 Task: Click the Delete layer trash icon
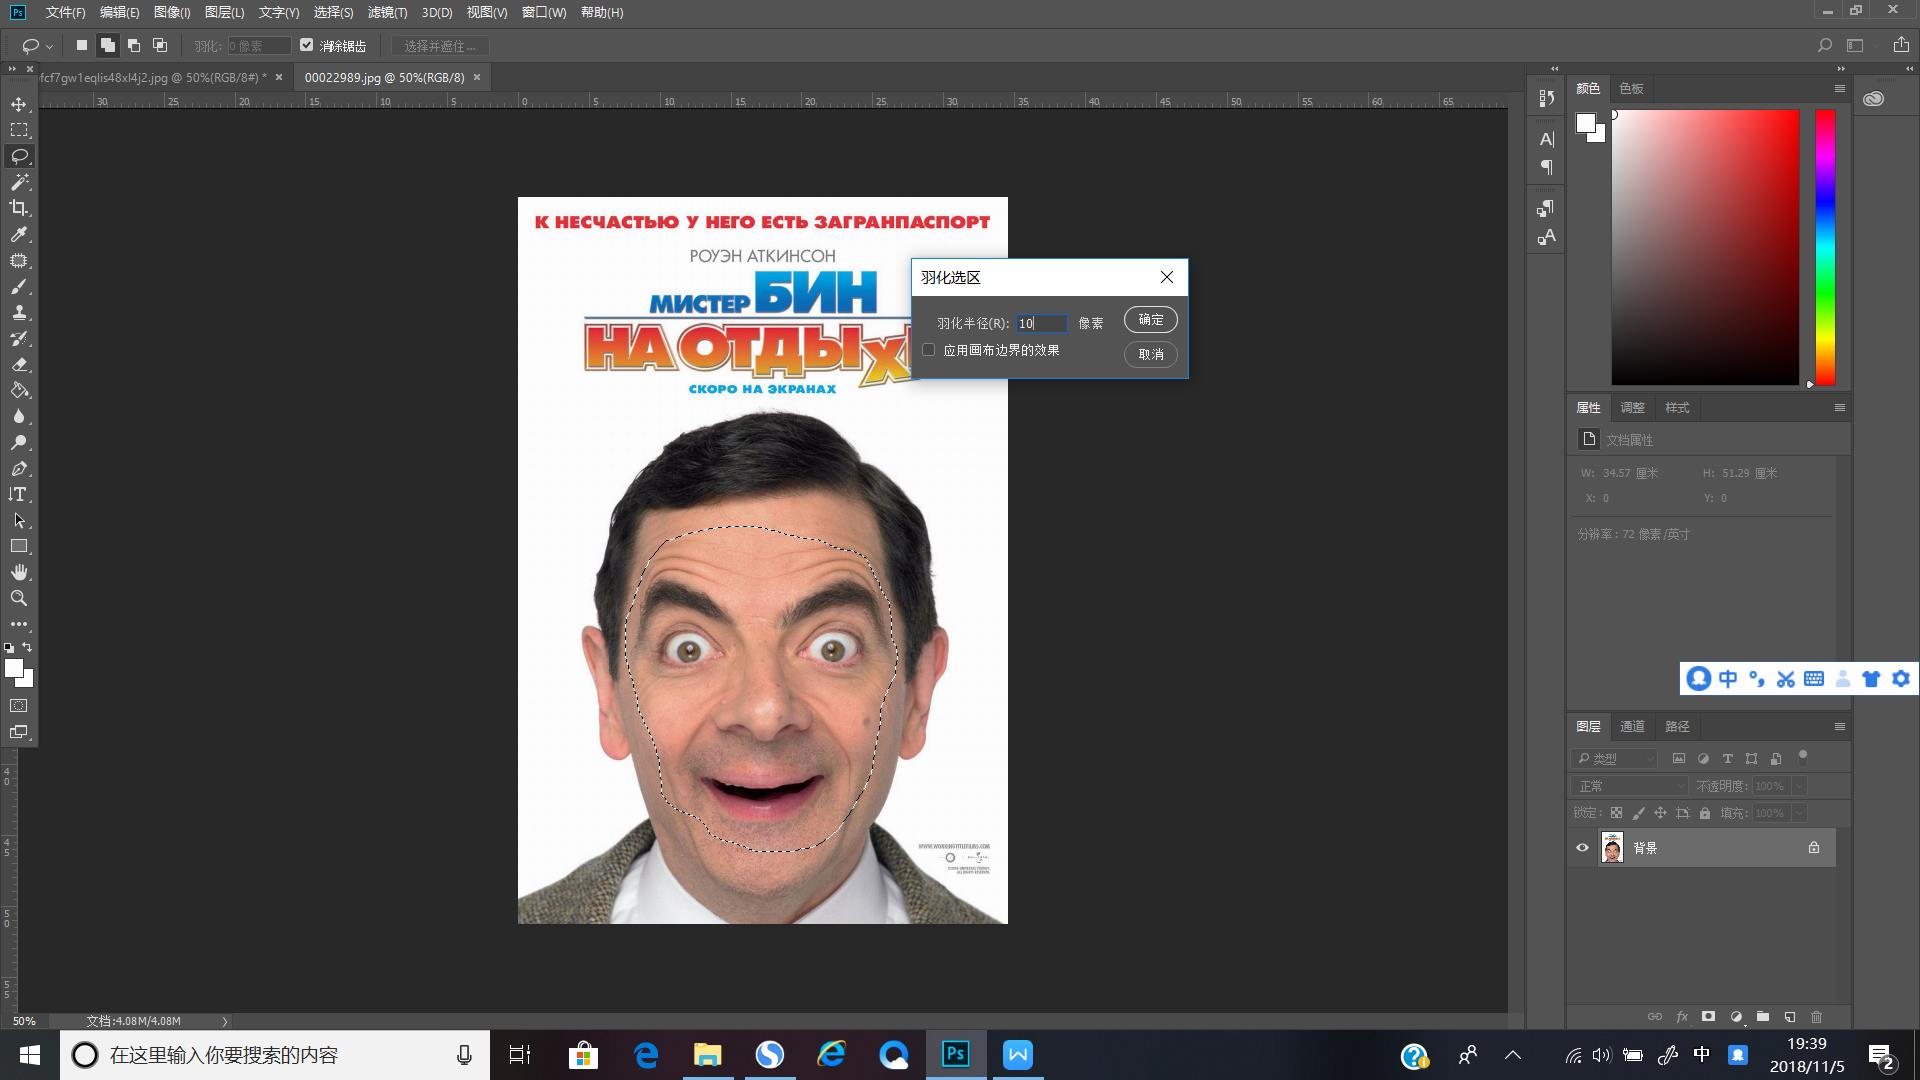coord(1816,1016)
